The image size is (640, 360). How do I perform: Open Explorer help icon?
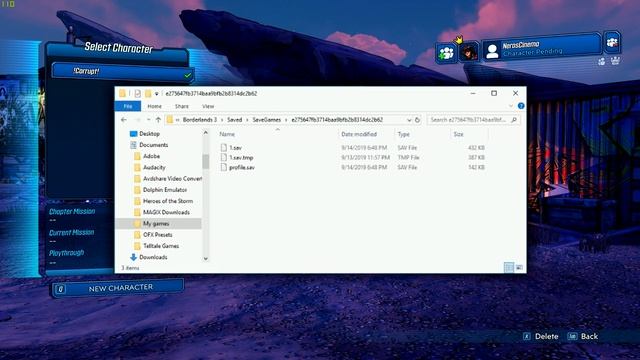pyautogui.click(x=521, y=106)
